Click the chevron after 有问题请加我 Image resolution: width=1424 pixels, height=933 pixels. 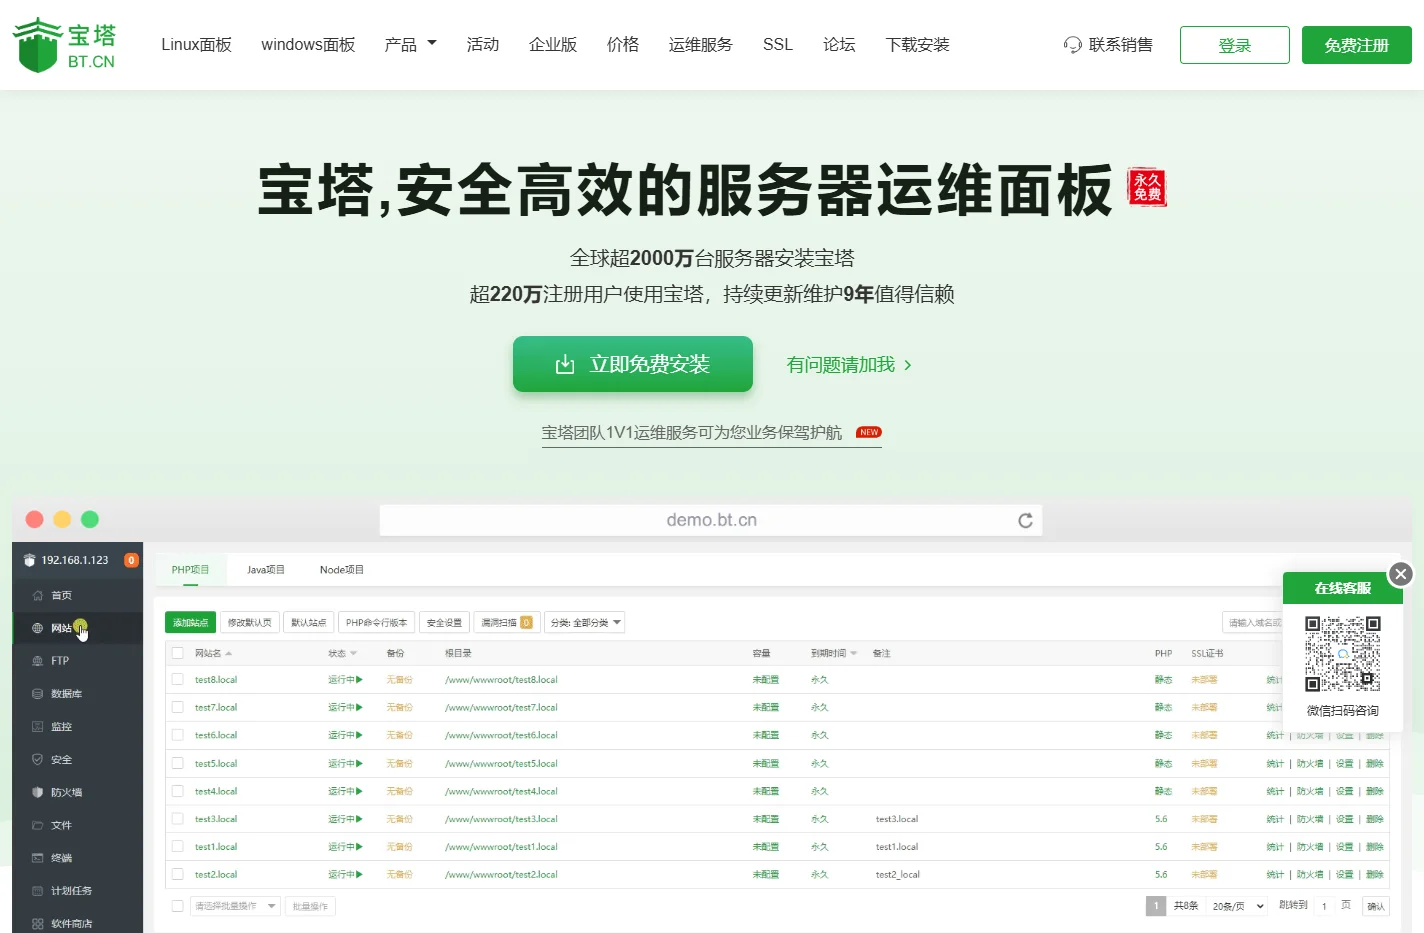[907, 365]
